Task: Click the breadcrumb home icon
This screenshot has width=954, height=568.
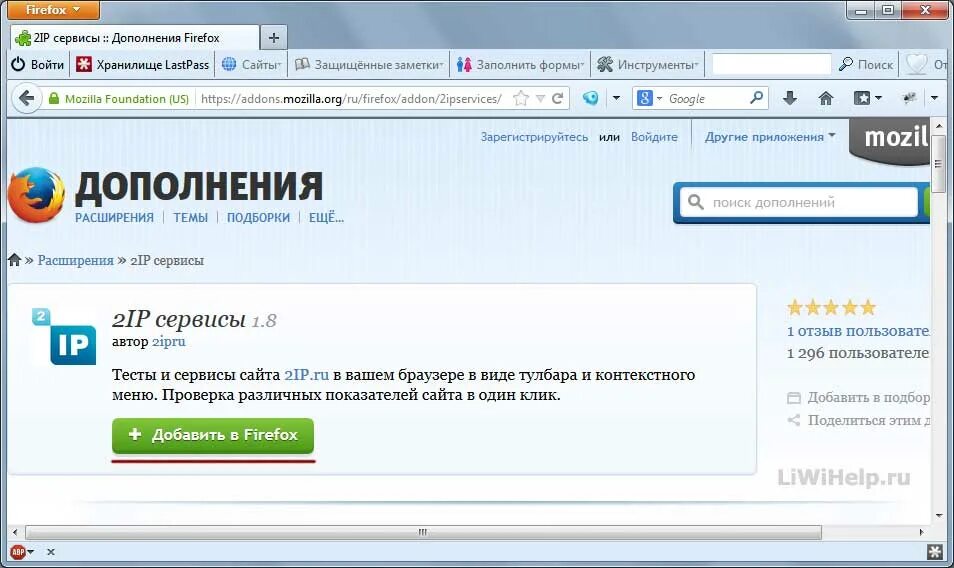Action: (15, 260)
